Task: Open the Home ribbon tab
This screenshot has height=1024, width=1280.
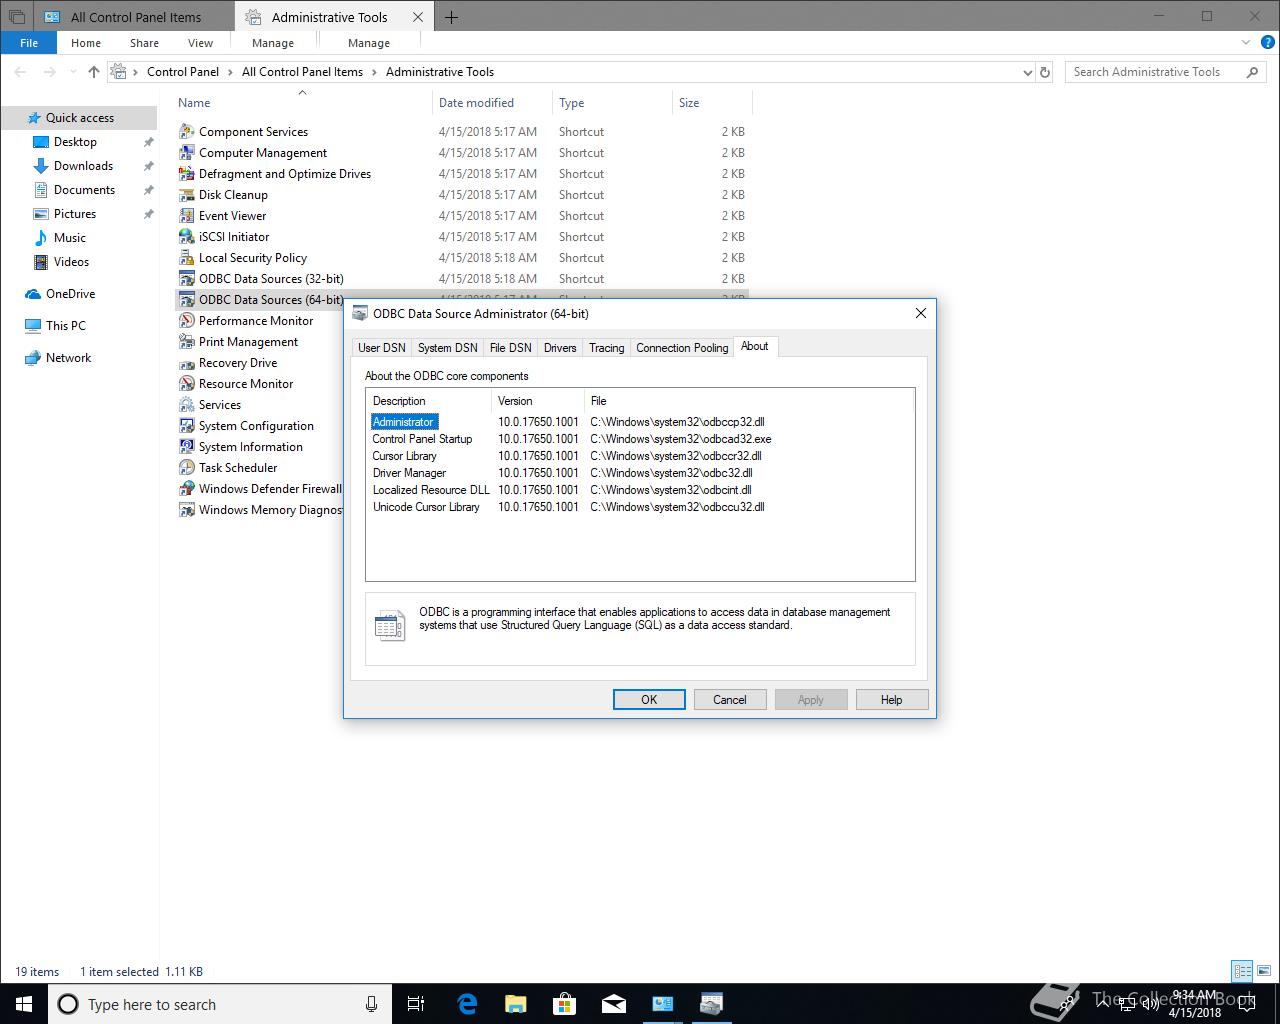Action: [86, 43]
